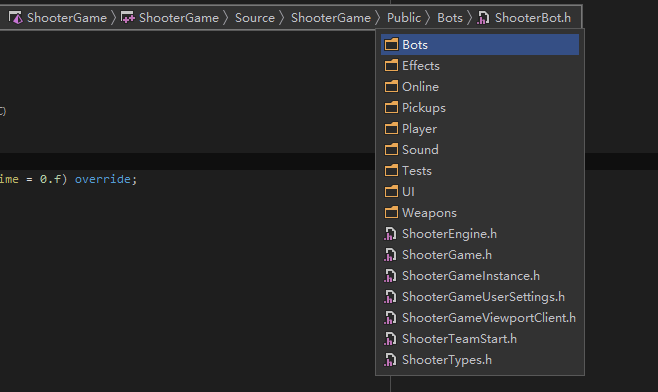This screenshot has width=658, height=392.
Task: Click the Player folder icon
Action: (391, 128)
